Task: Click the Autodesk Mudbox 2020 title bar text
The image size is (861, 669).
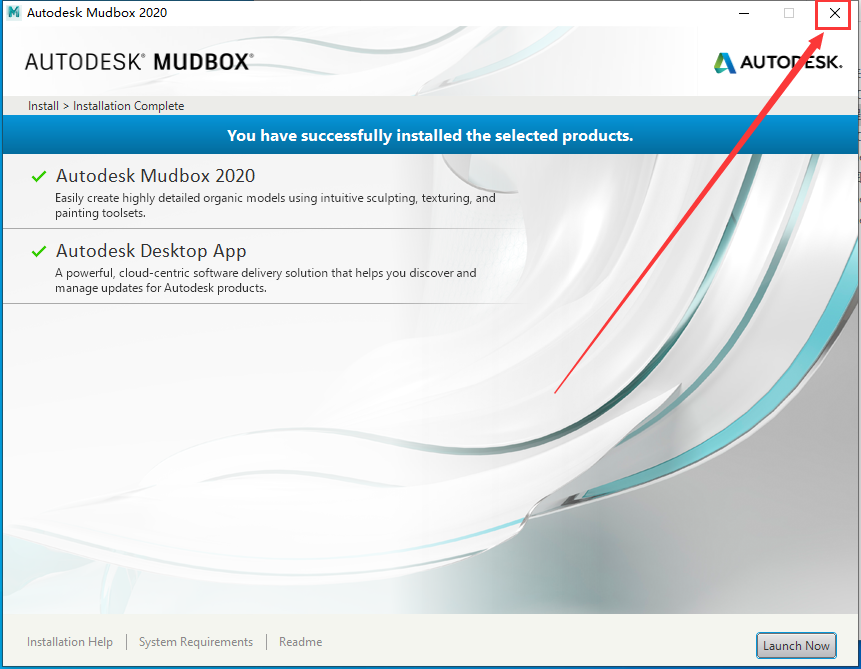Action: 97,13
